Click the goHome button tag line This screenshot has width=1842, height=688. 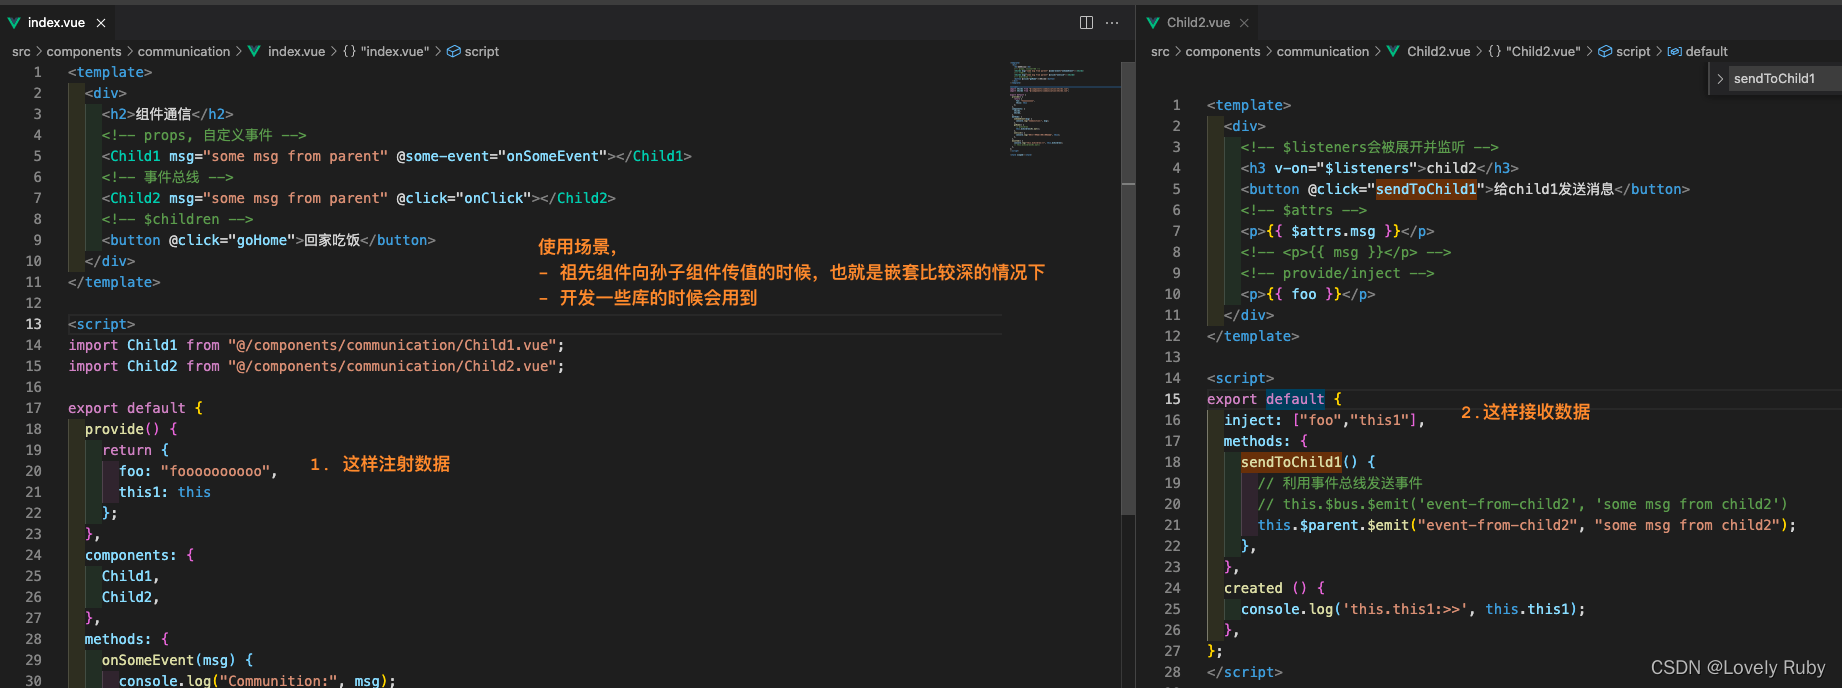point(268,240)
